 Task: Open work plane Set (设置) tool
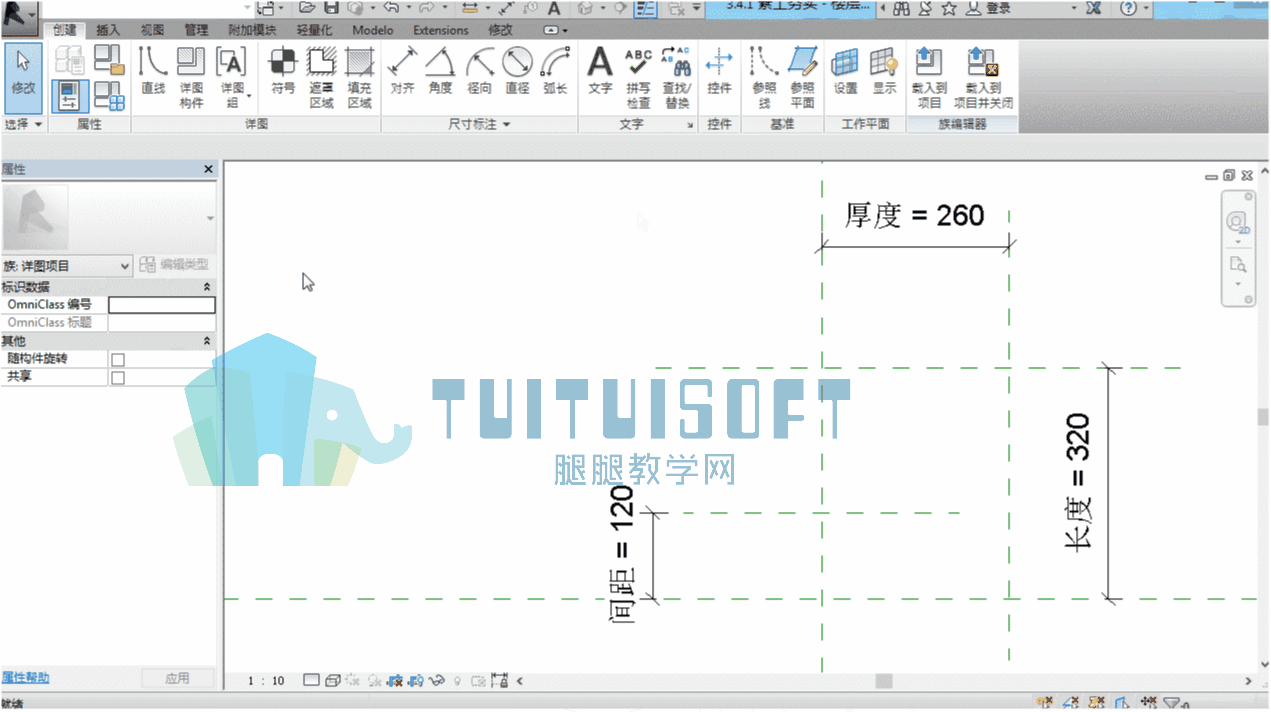846,71
